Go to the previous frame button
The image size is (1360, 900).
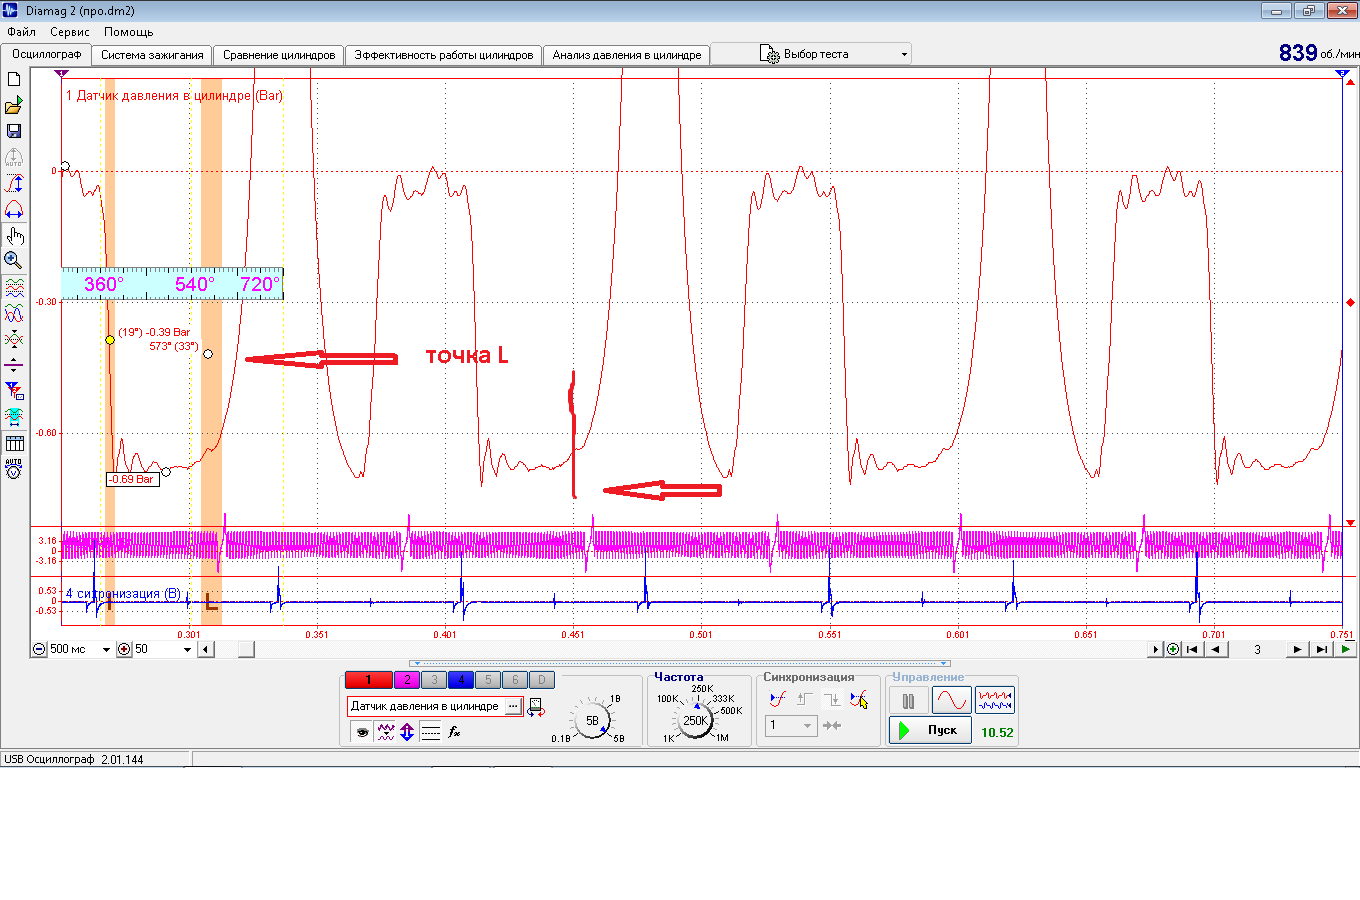pyautogui.click(x=1216, y=649)
